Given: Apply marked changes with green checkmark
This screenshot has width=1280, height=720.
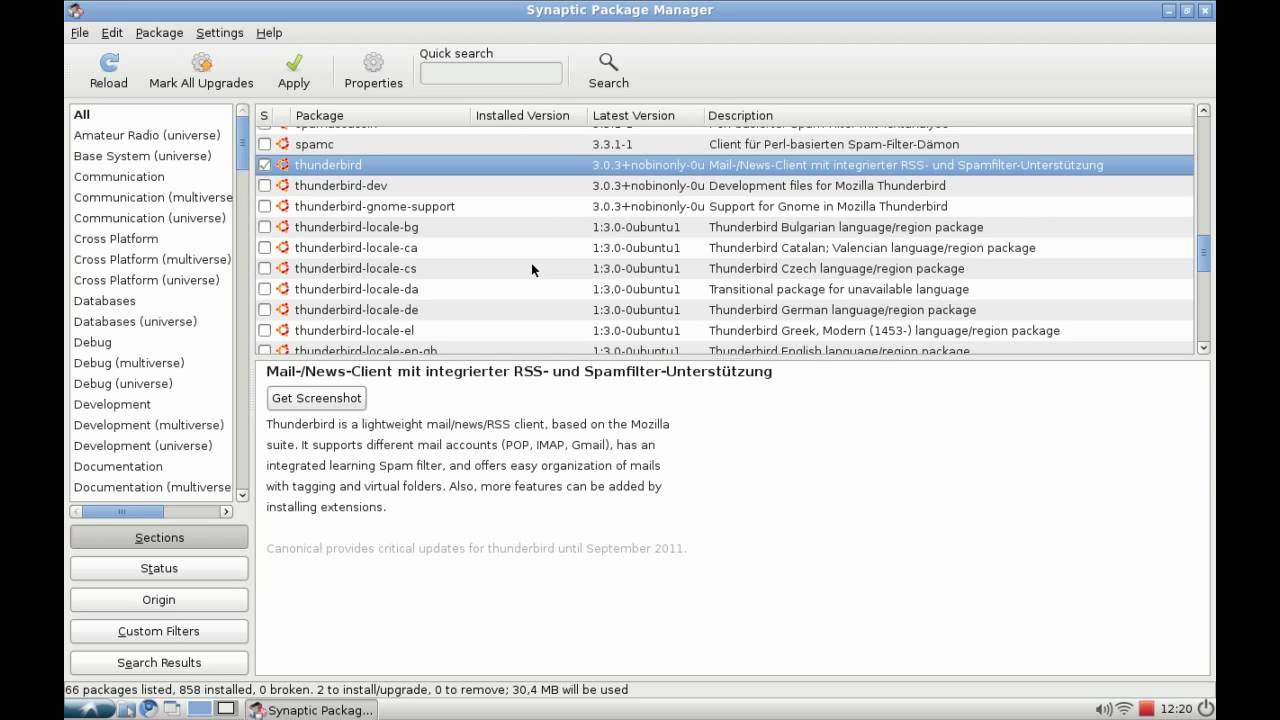Looking at the screenshot, I should (294, 63).
